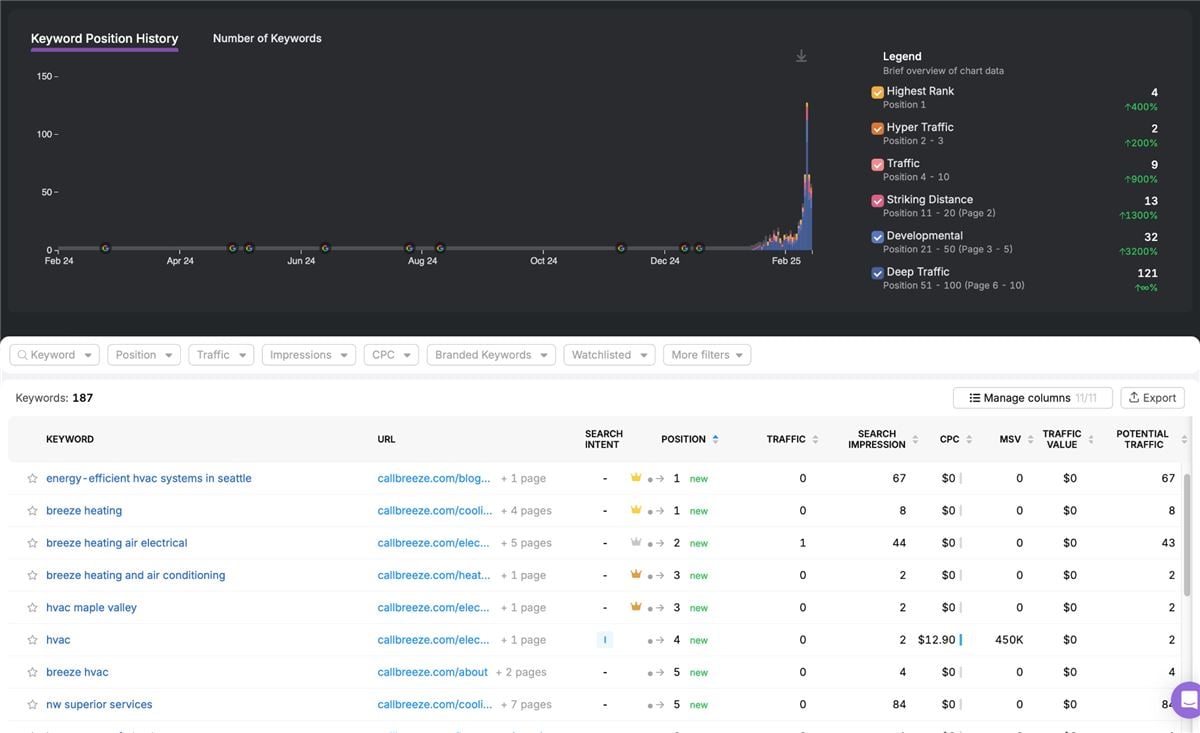The width and height of the screenshot is (1200, 733).
Task: Sort by Traffic Value column arrows
Action: 1091,439
